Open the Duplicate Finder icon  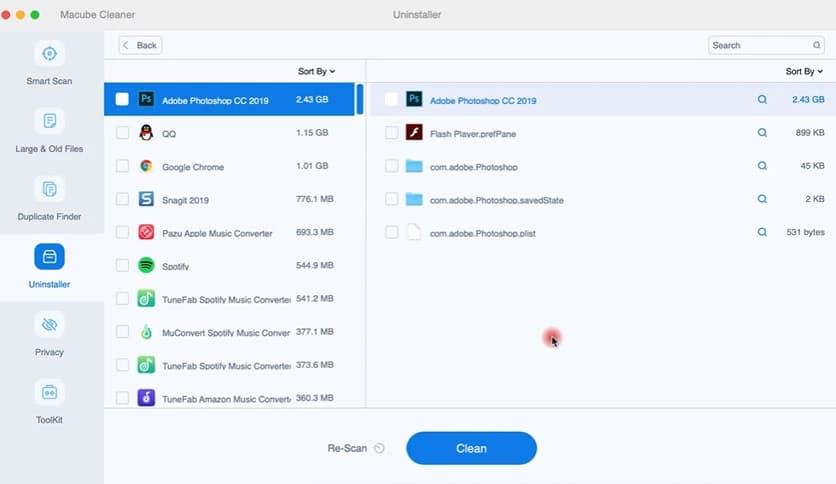[x=49, y=189]
